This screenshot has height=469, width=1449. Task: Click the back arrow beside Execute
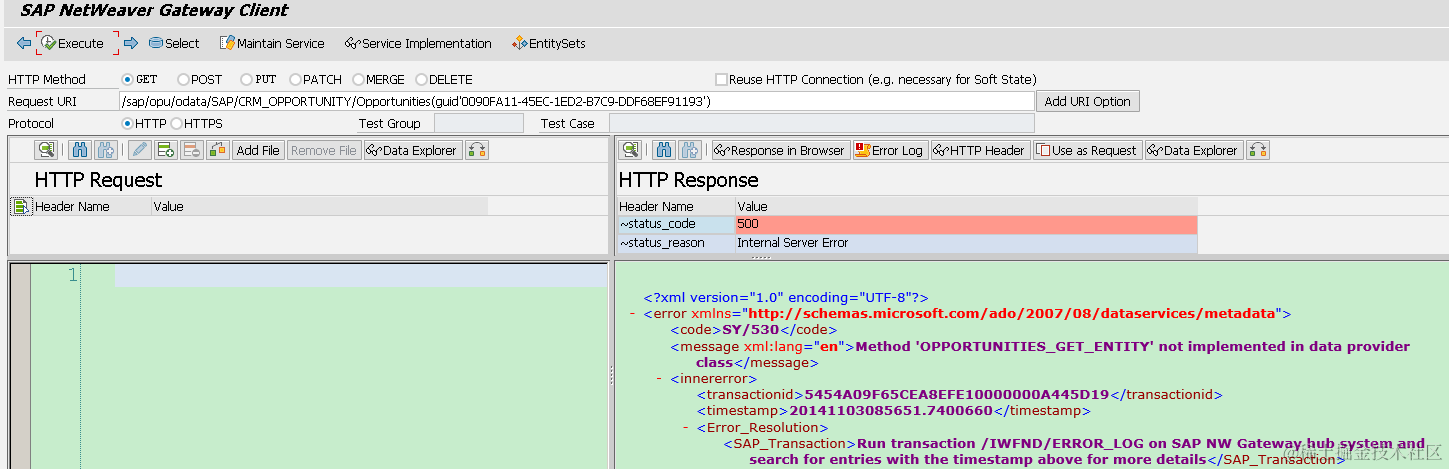coord(24,43)
